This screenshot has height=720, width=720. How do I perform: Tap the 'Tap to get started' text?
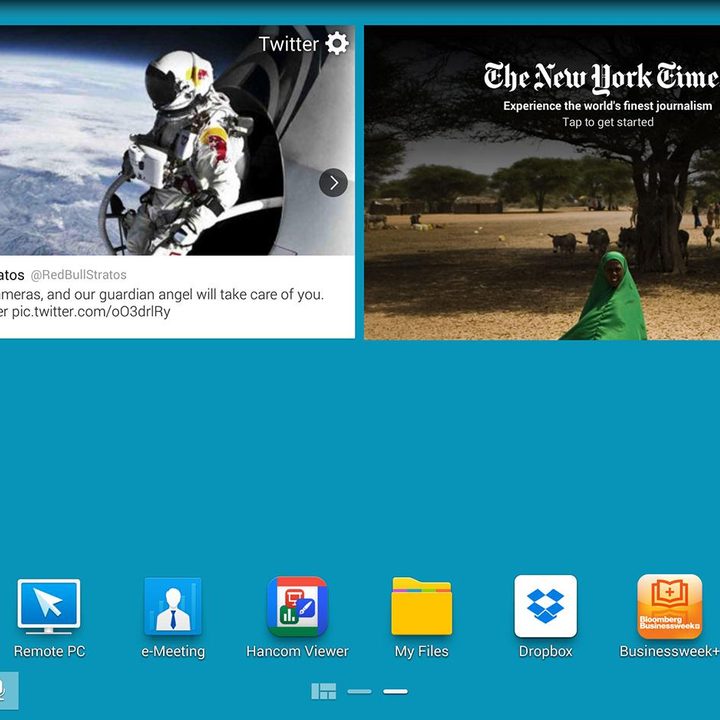click(608, 122)
